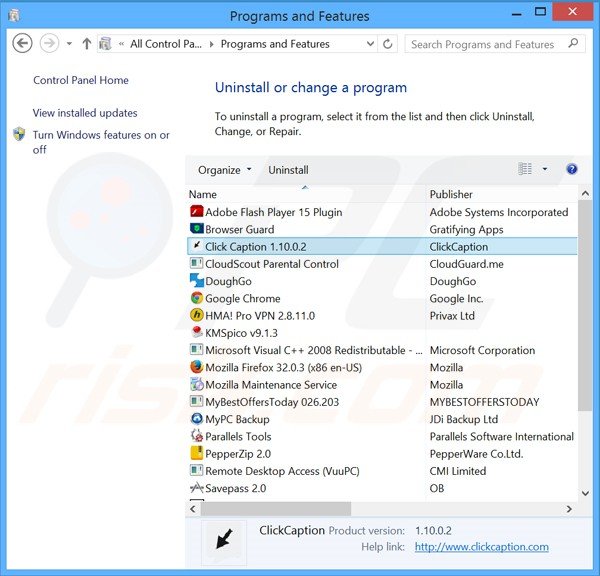Open the Organize menu
The width and height of the screenshot is (600, 576).
[x=224, y=170]
